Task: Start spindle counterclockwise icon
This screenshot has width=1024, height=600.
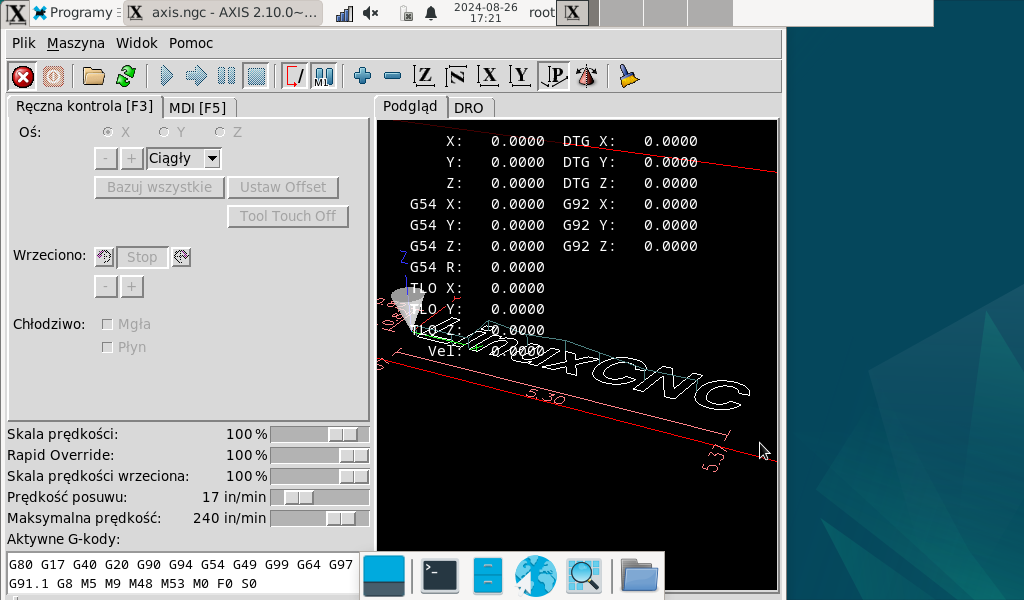Action: pos(104,257)
